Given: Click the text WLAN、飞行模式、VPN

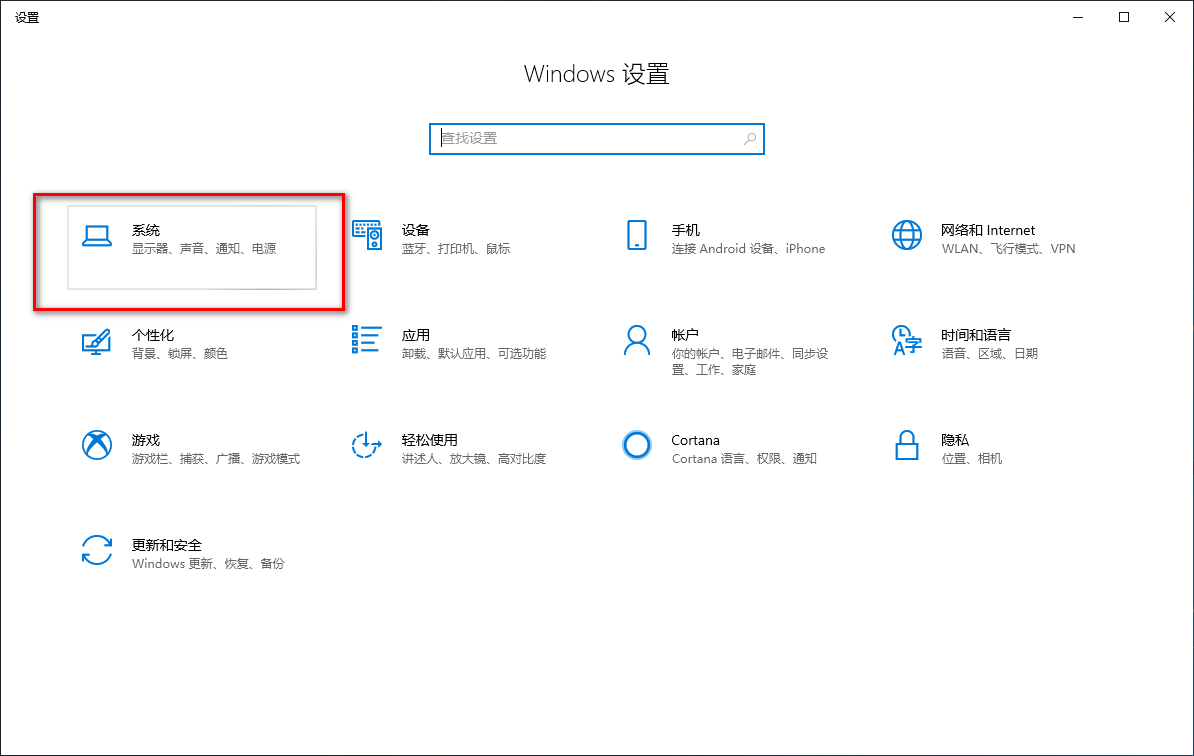Looking at the screenshot, I should coord(1008,248).
